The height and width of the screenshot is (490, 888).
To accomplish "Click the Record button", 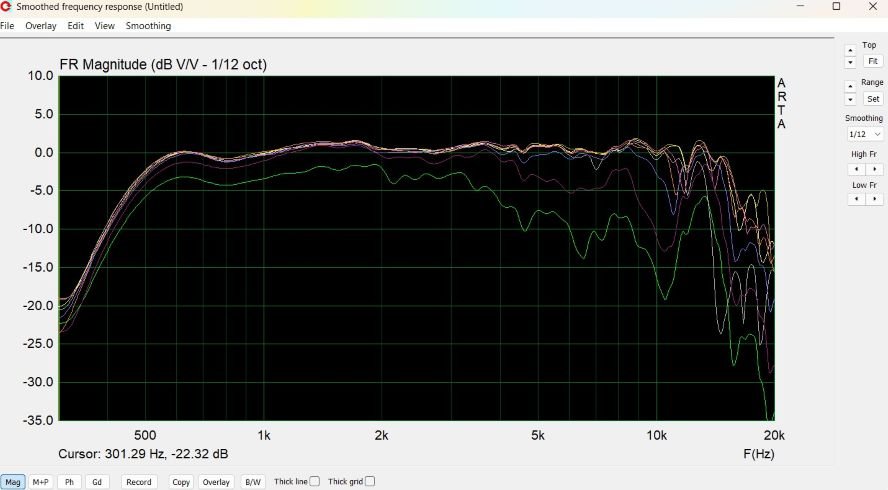I will (139, 482).
